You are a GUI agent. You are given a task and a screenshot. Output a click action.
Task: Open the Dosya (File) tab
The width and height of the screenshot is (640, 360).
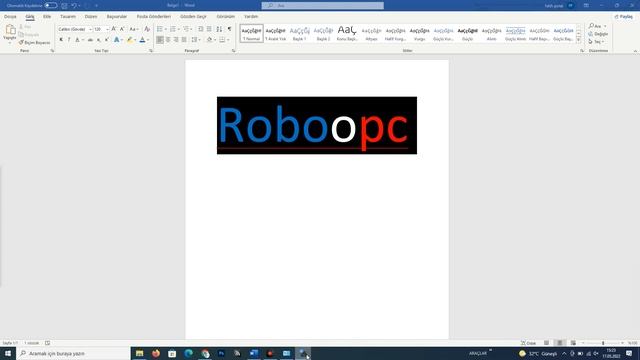click(x=10, y=17)
